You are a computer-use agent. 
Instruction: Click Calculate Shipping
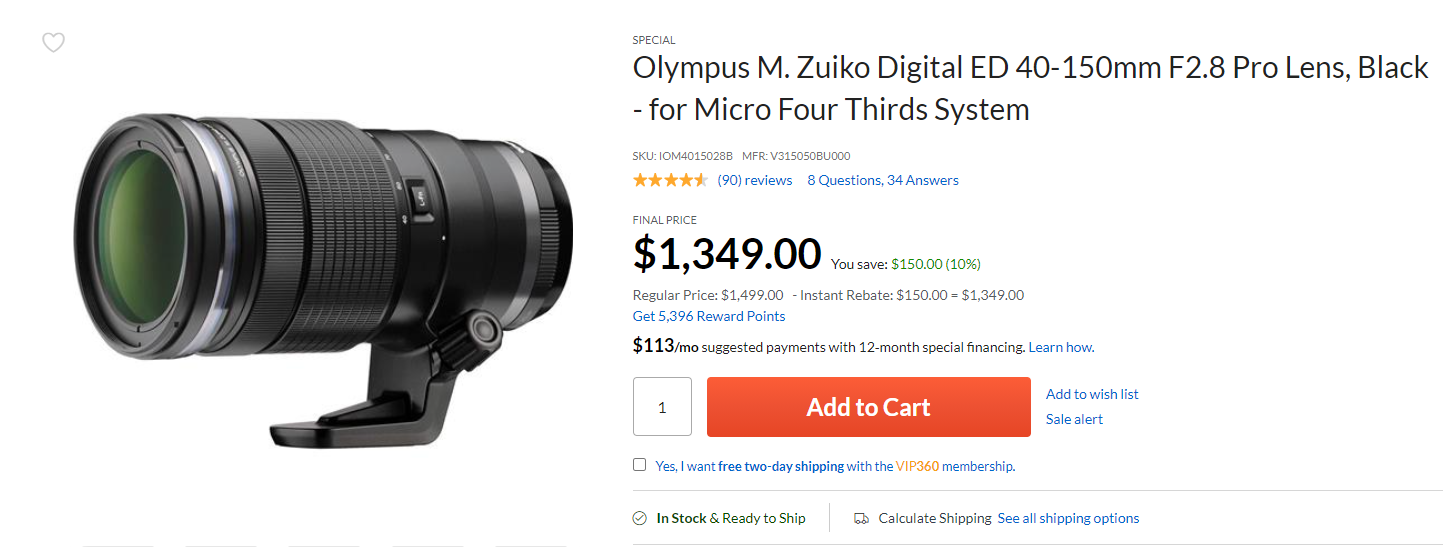click(x=934, y=518)
